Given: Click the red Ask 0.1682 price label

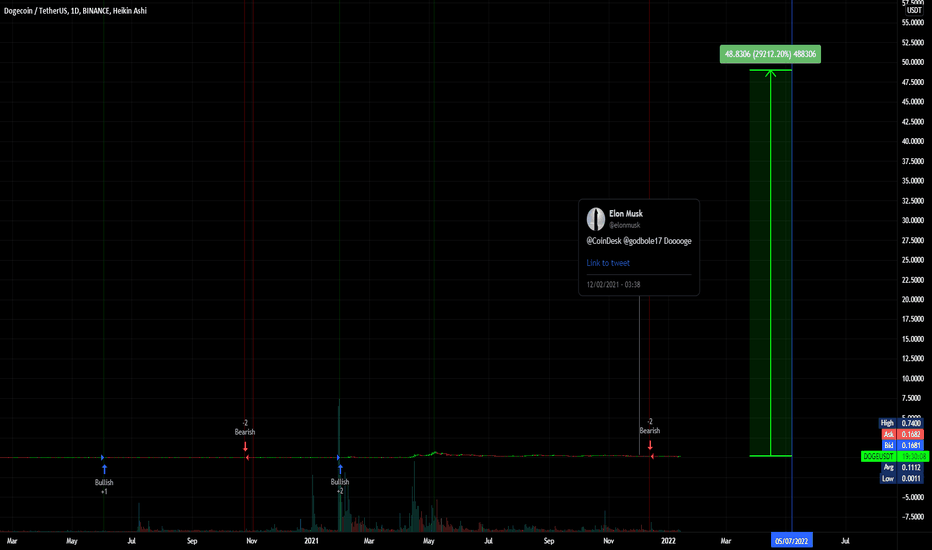Looking at the screenshot, I should 901,435.
